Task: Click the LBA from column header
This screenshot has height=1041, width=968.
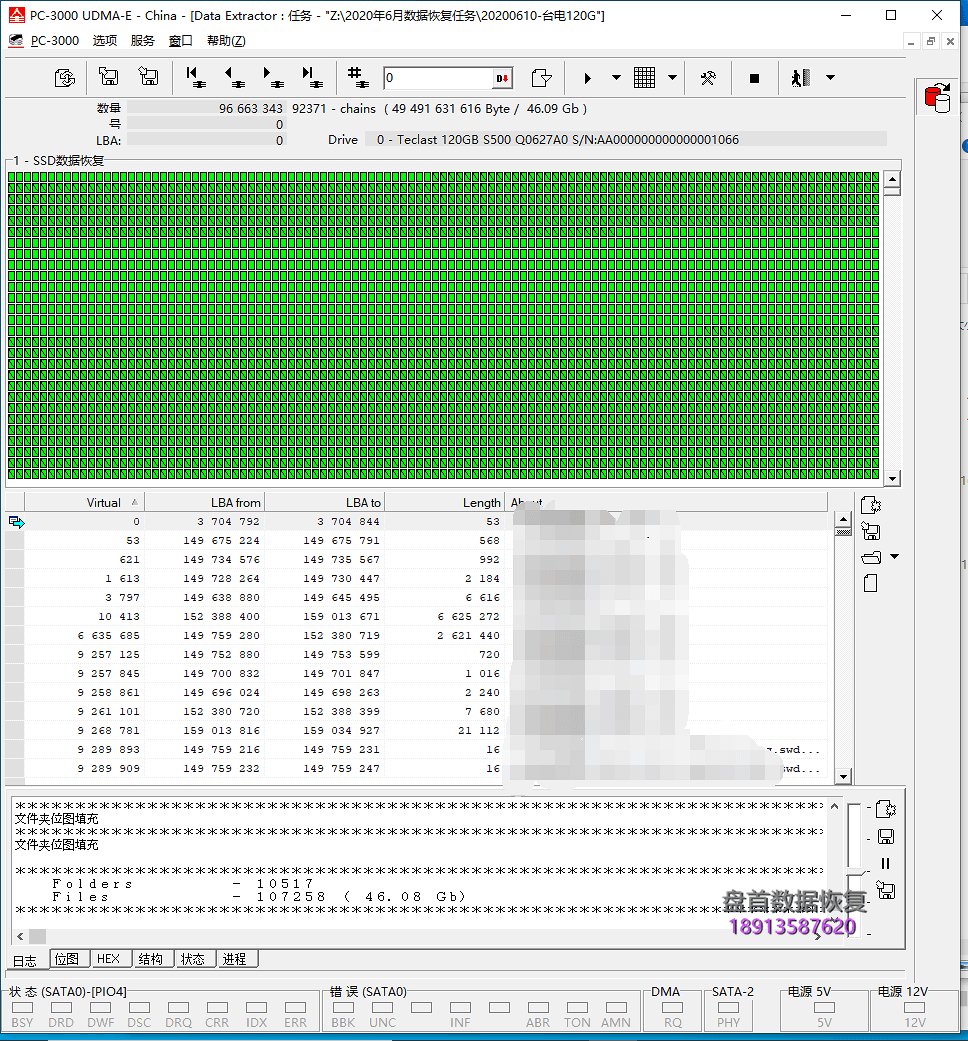Action: [x=204, y=503]
